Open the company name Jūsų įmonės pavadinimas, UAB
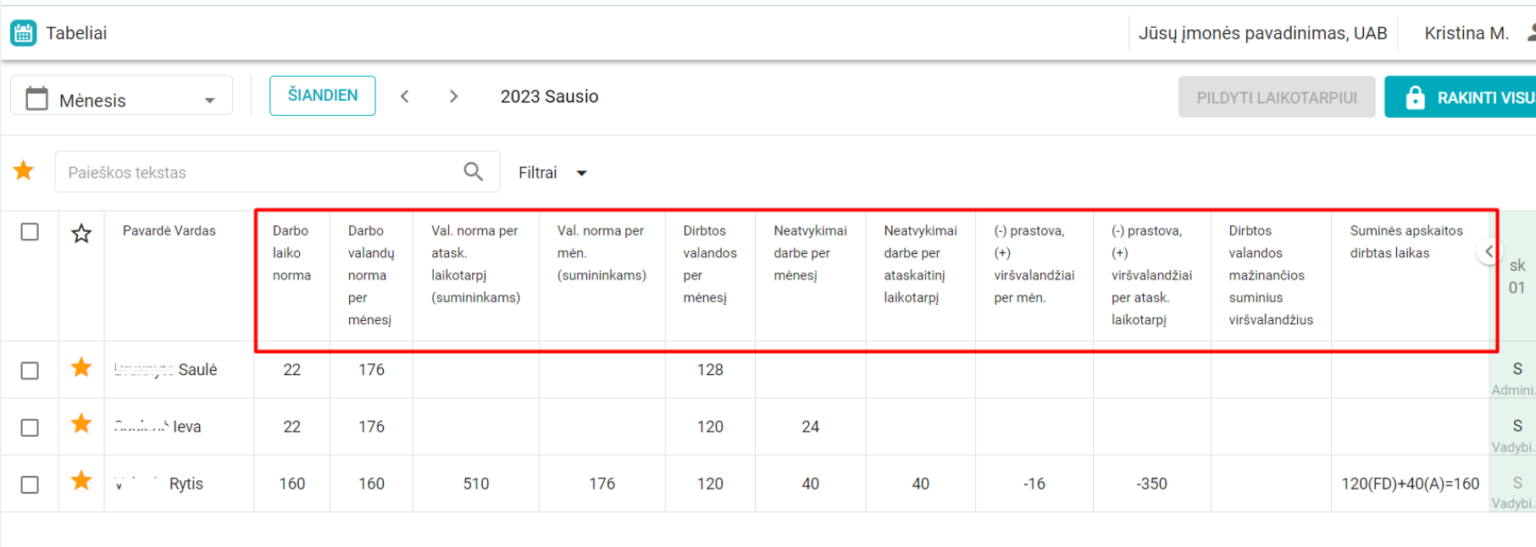The image size is (1536, 547). [x=1262, y=33]
